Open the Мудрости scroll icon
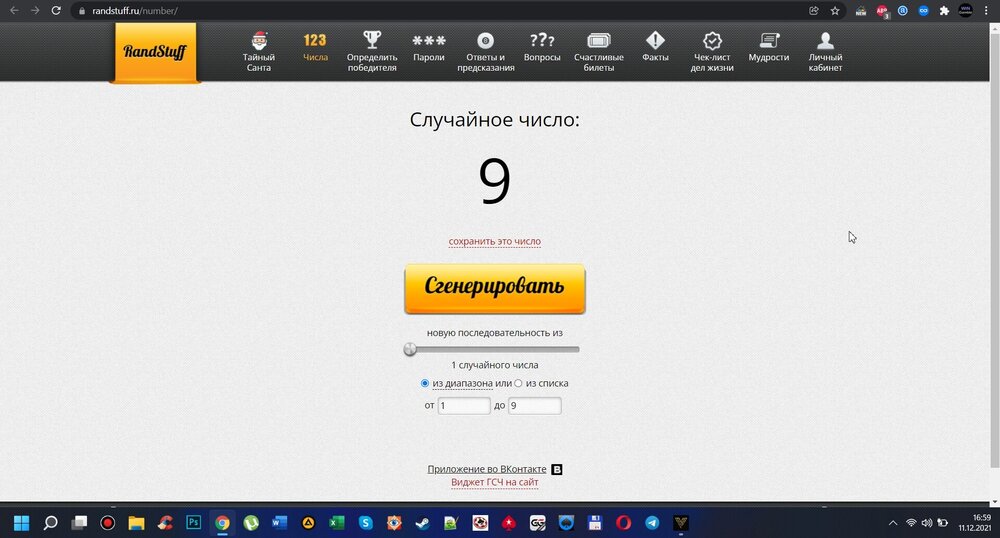The width and height of the screenshot is (1000, 538). click(x=769, y=41)
